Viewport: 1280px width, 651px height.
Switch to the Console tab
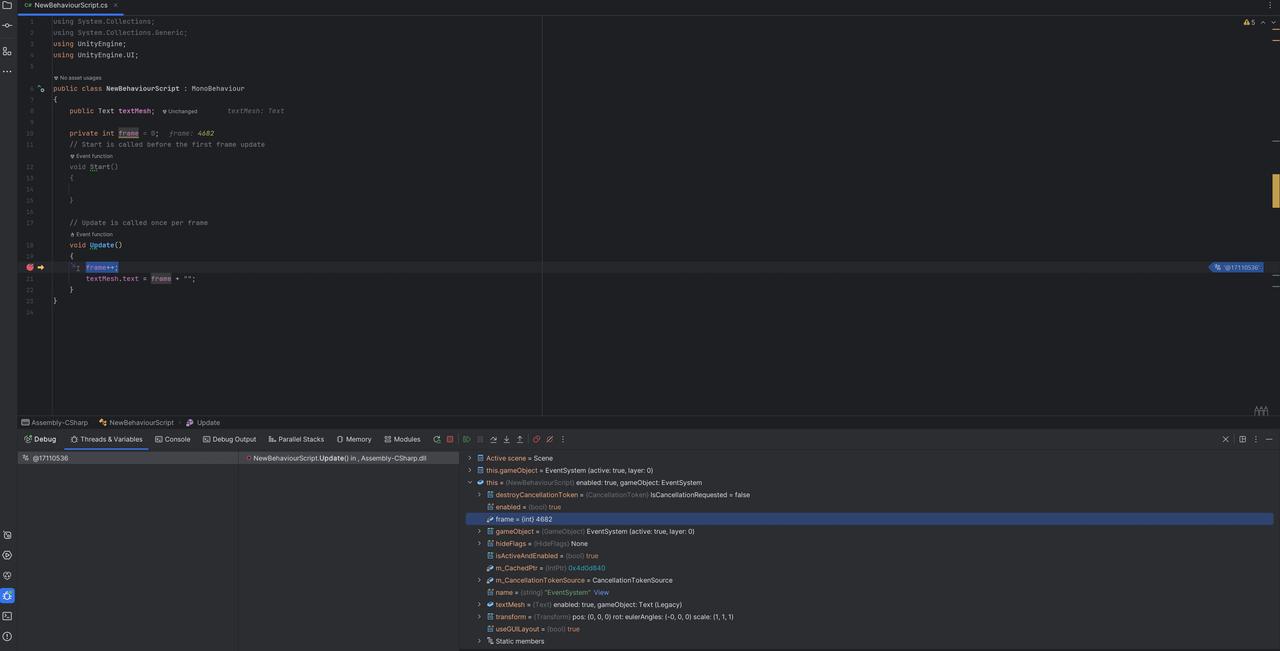coord(172,439)
